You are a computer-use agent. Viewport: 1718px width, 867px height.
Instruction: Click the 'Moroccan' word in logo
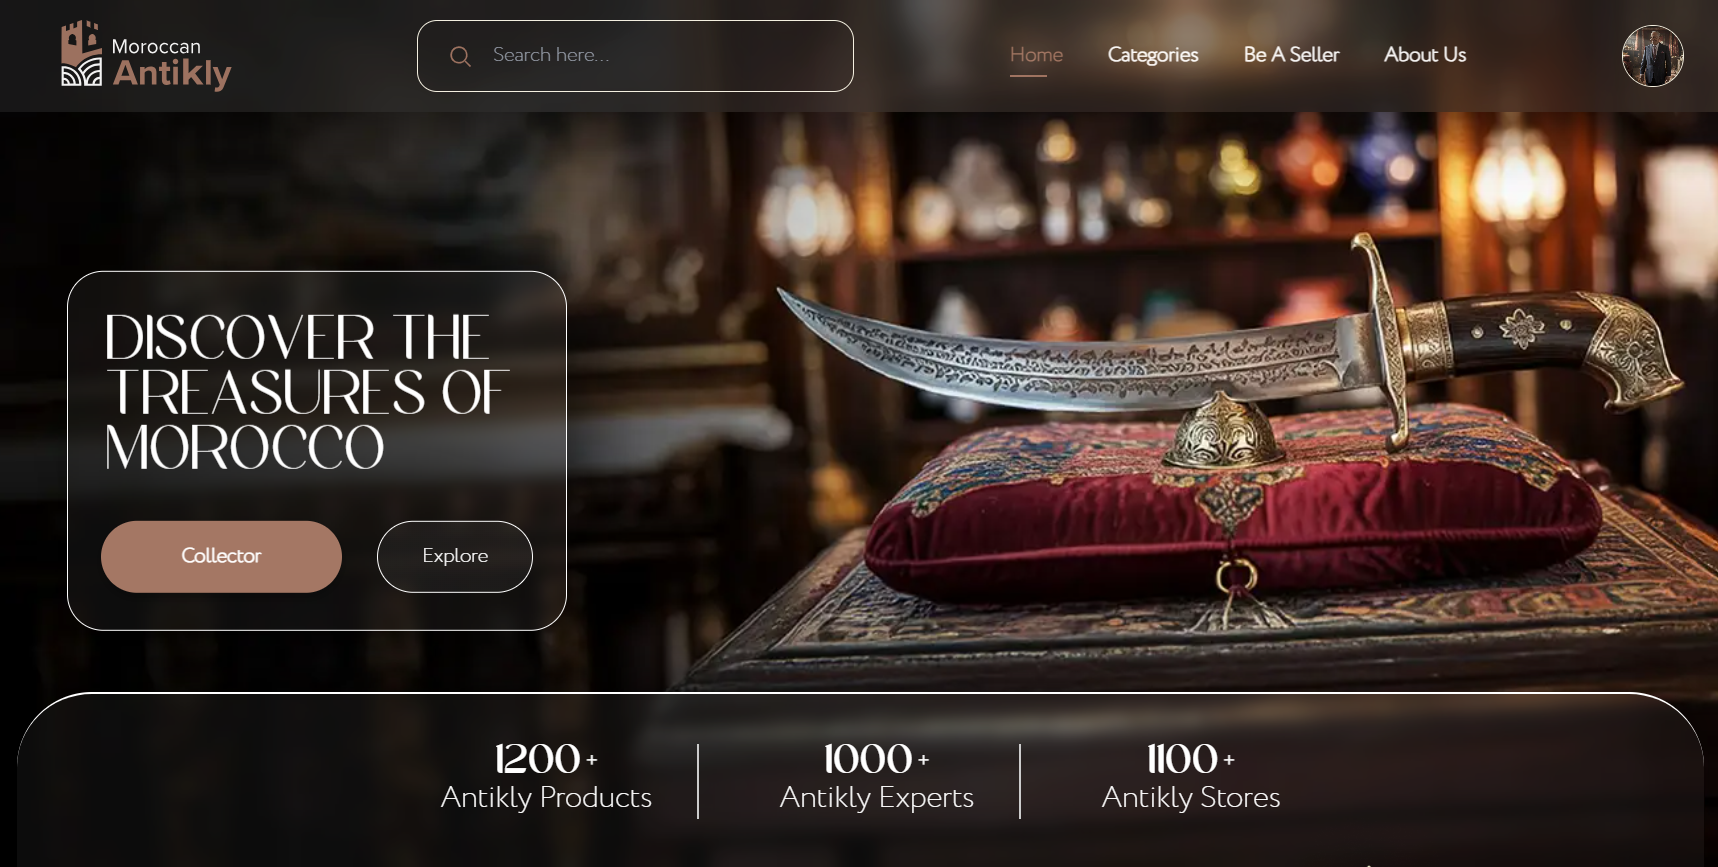pos(156,47)
